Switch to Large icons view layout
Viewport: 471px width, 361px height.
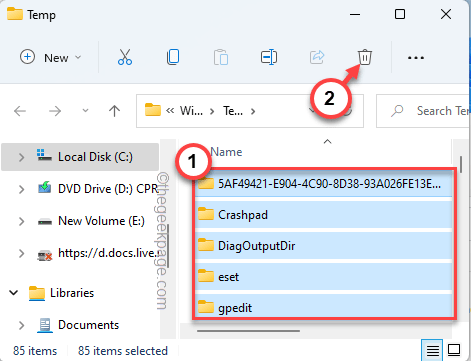(454, 350)
